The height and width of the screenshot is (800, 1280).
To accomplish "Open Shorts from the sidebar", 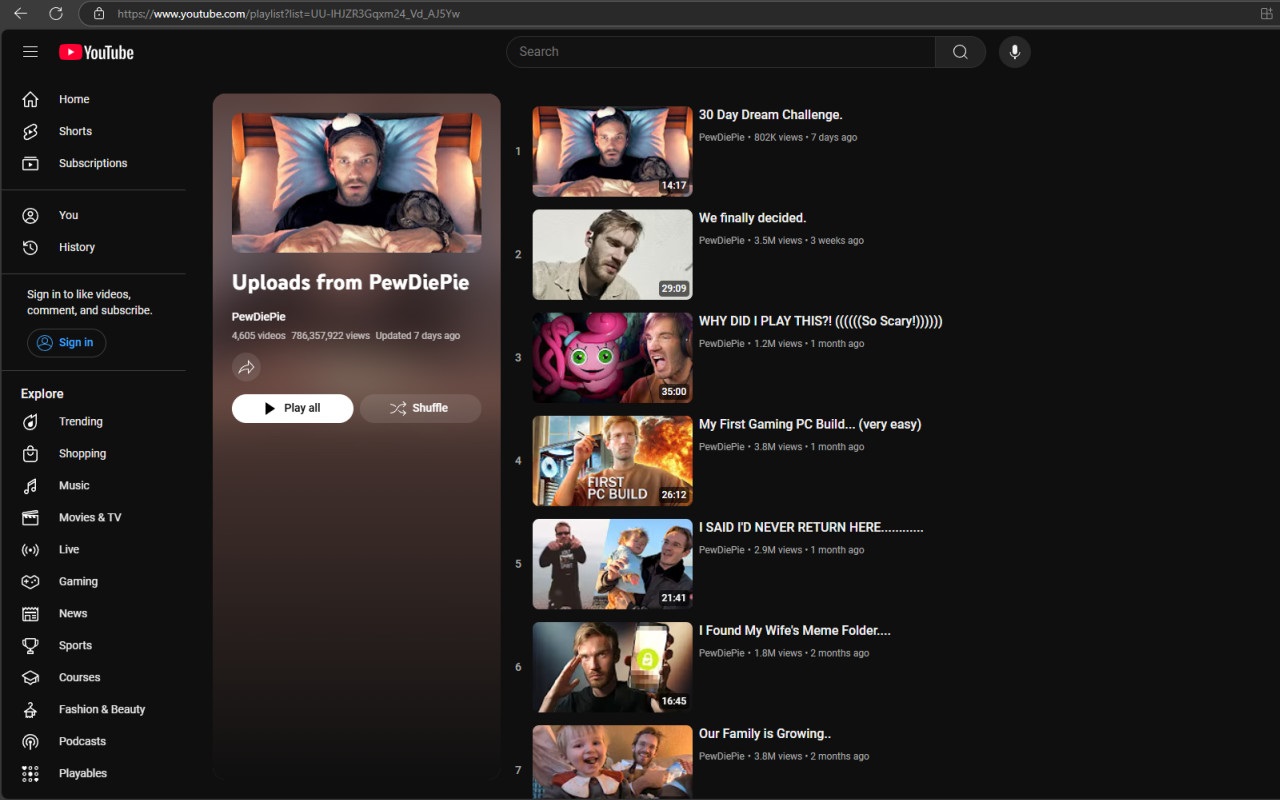I will [x=75, y=131].
